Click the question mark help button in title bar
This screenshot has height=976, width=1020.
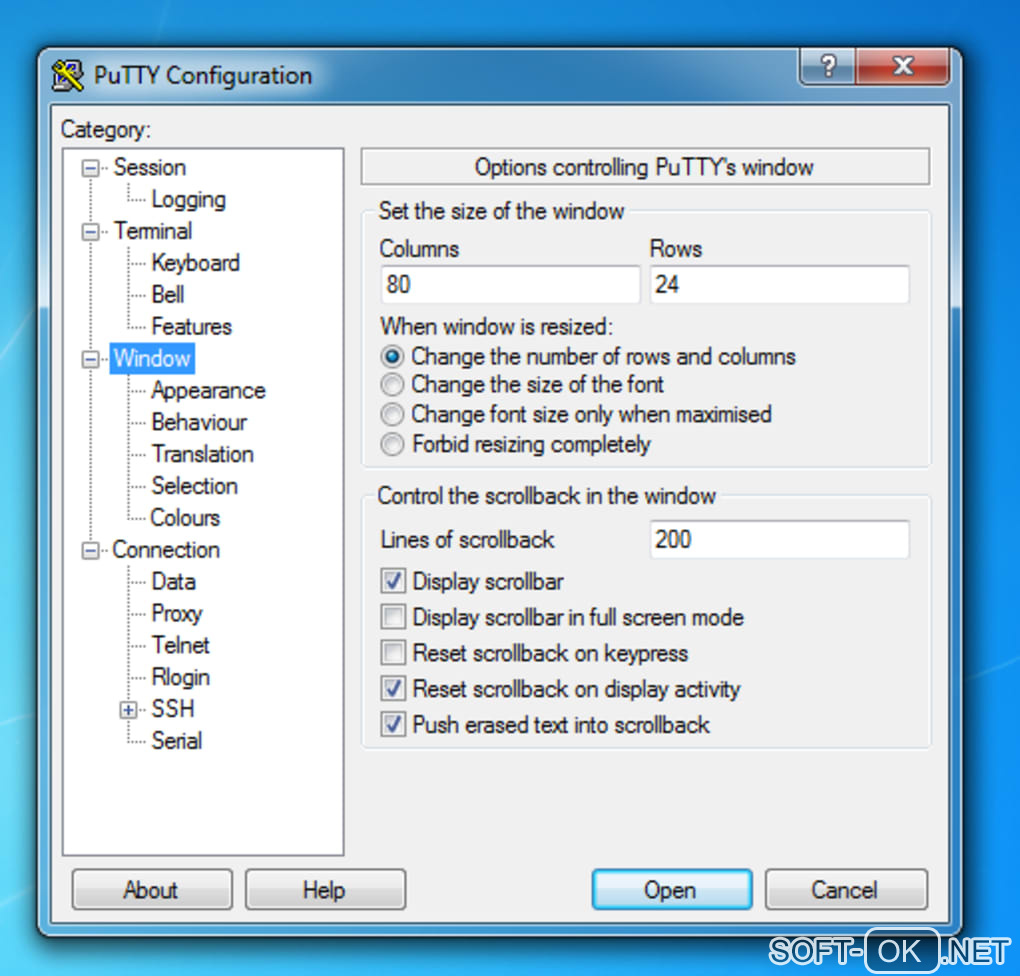point(827,66)
